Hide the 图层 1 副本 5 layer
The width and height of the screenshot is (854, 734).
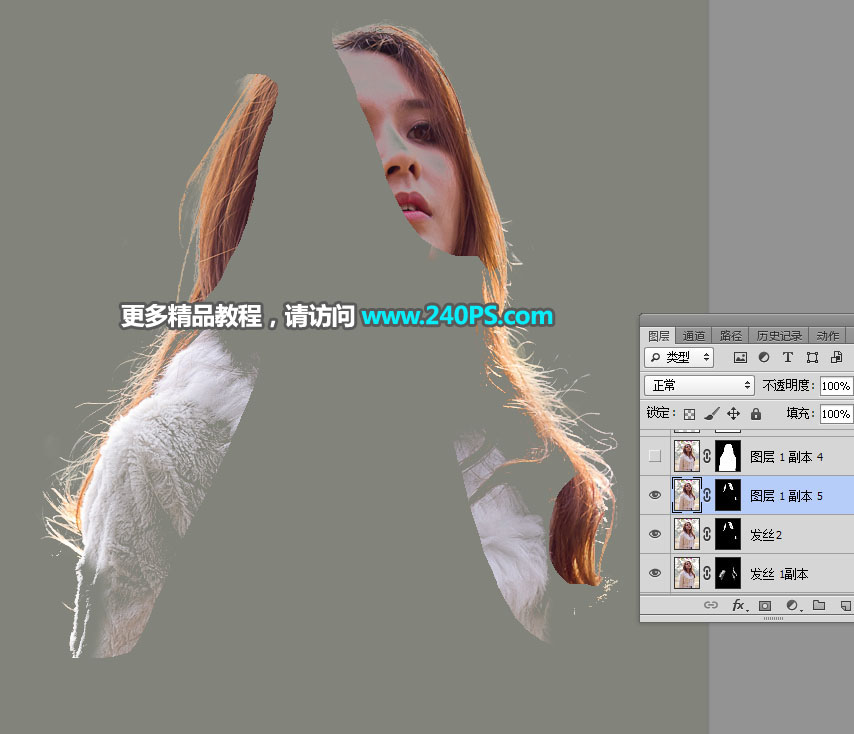(x=655, y=495)
